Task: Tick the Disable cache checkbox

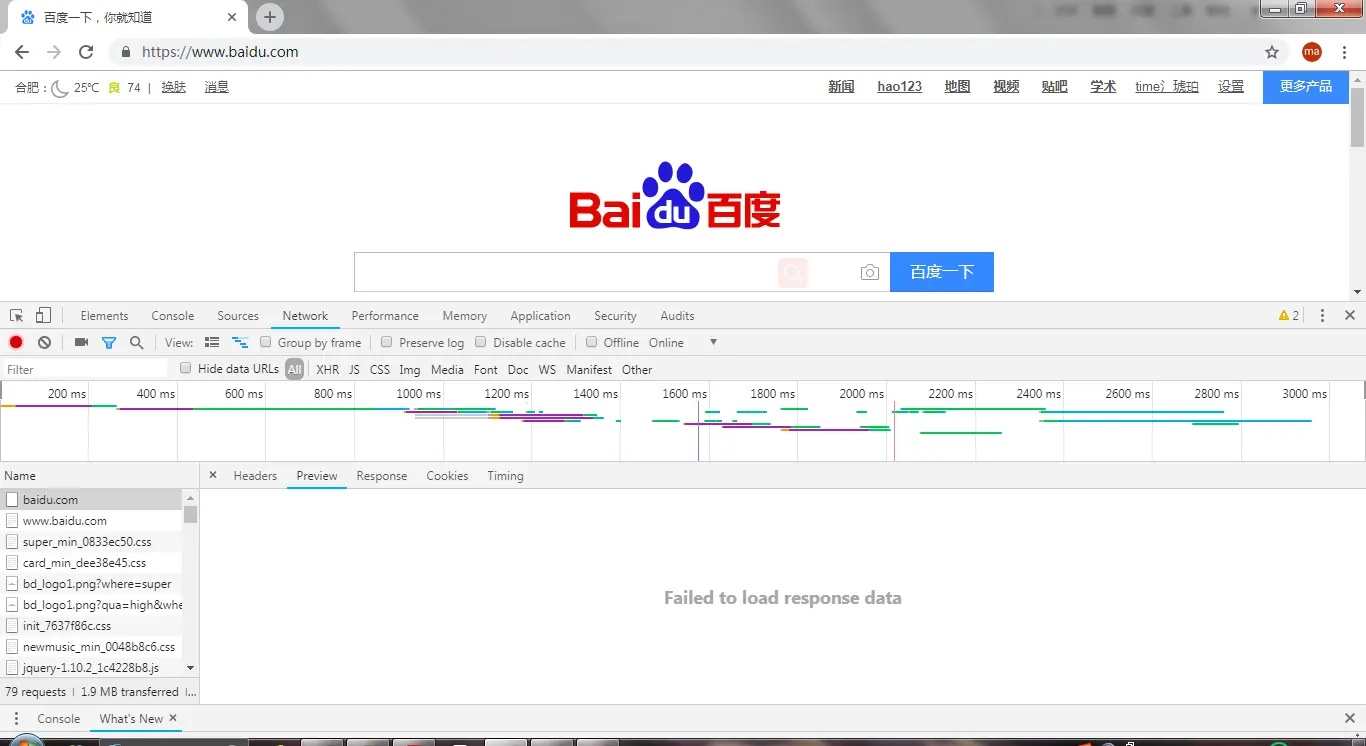Action: click(x=481, y=342)
